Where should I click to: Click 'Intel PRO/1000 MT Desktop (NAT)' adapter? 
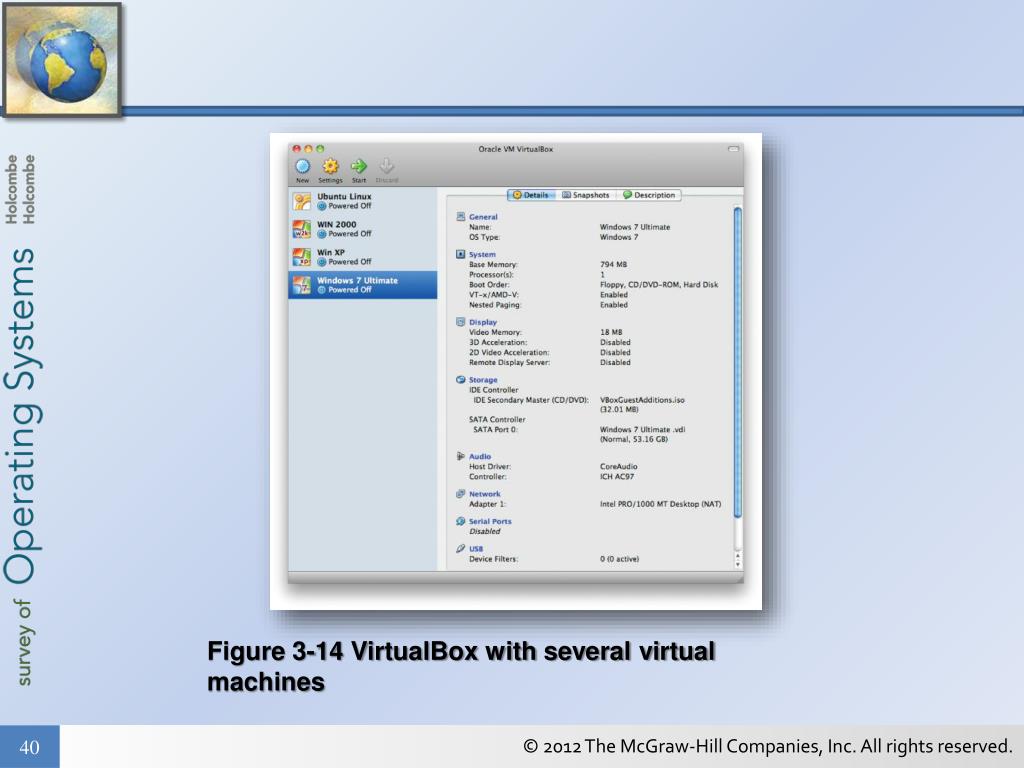coord(660,504)
